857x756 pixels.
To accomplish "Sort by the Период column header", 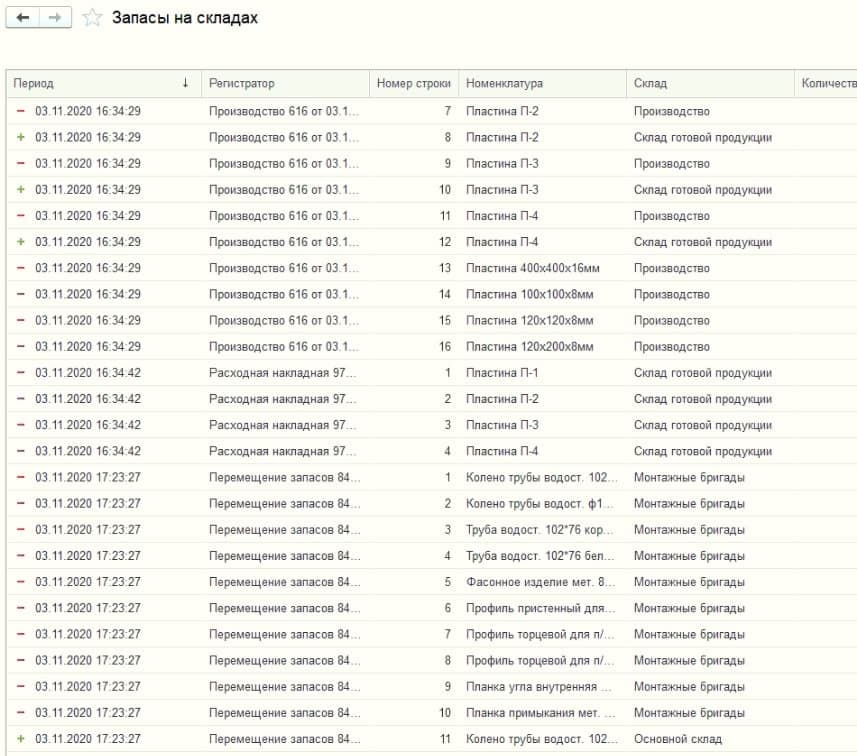I will pyautogui.click(x=104, y=84).
